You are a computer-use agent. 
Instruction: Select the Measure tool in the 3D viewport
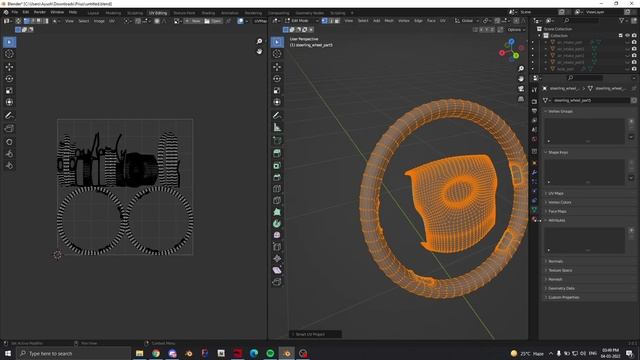click(x=277, y=127)
